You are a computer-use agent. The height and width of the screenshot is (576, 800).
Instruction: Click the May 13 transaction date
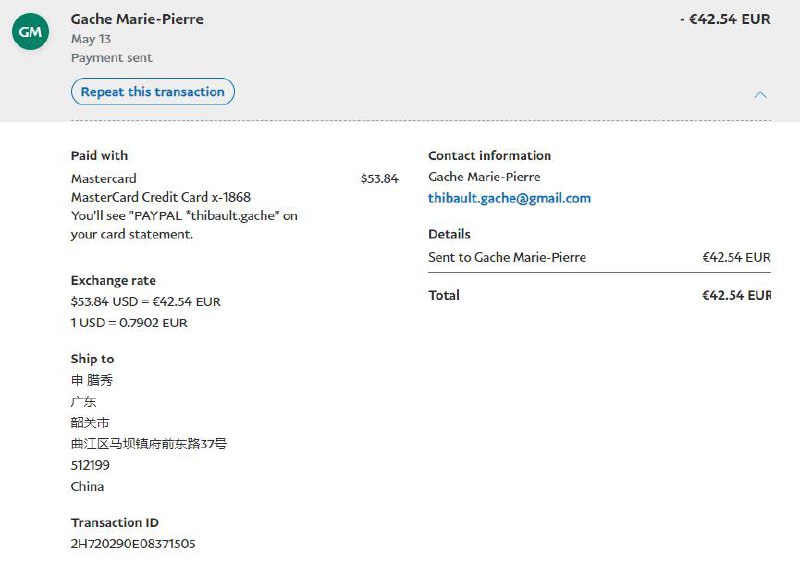coord(90,39)
